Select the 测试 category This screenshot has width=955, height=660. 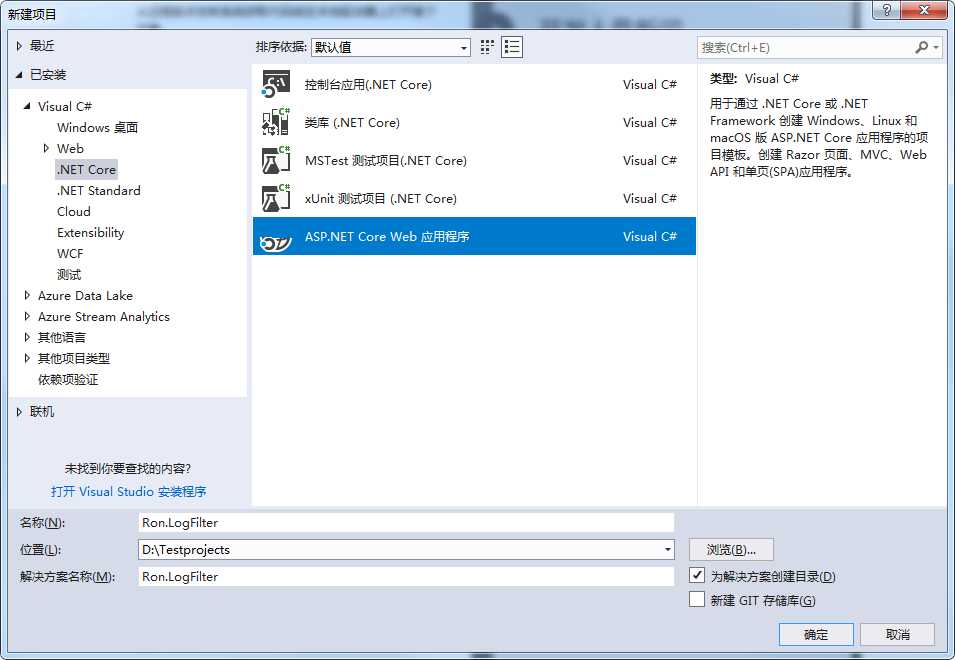coord(69,275)
